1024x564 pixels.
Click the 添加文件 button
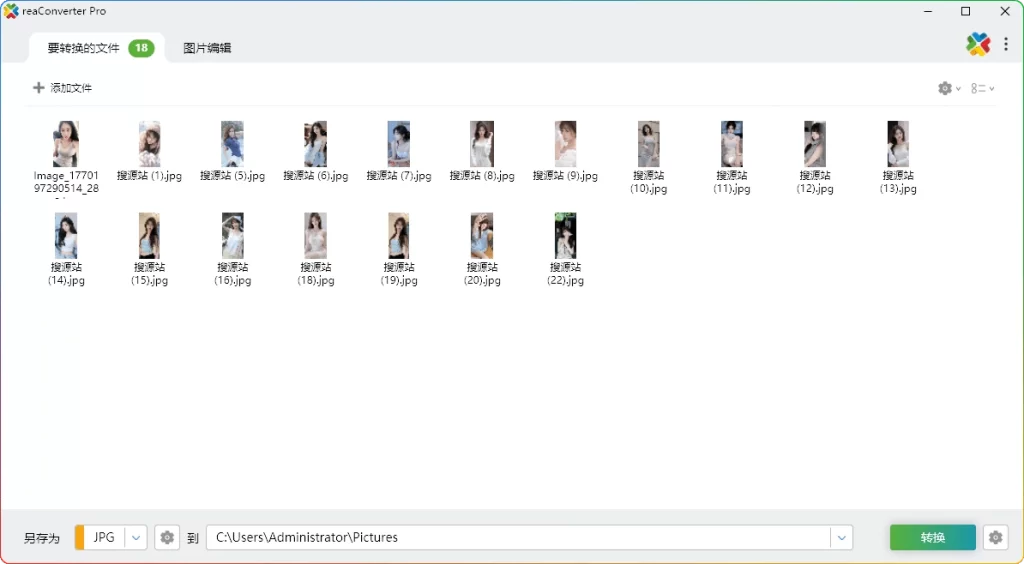pos(63,87)
